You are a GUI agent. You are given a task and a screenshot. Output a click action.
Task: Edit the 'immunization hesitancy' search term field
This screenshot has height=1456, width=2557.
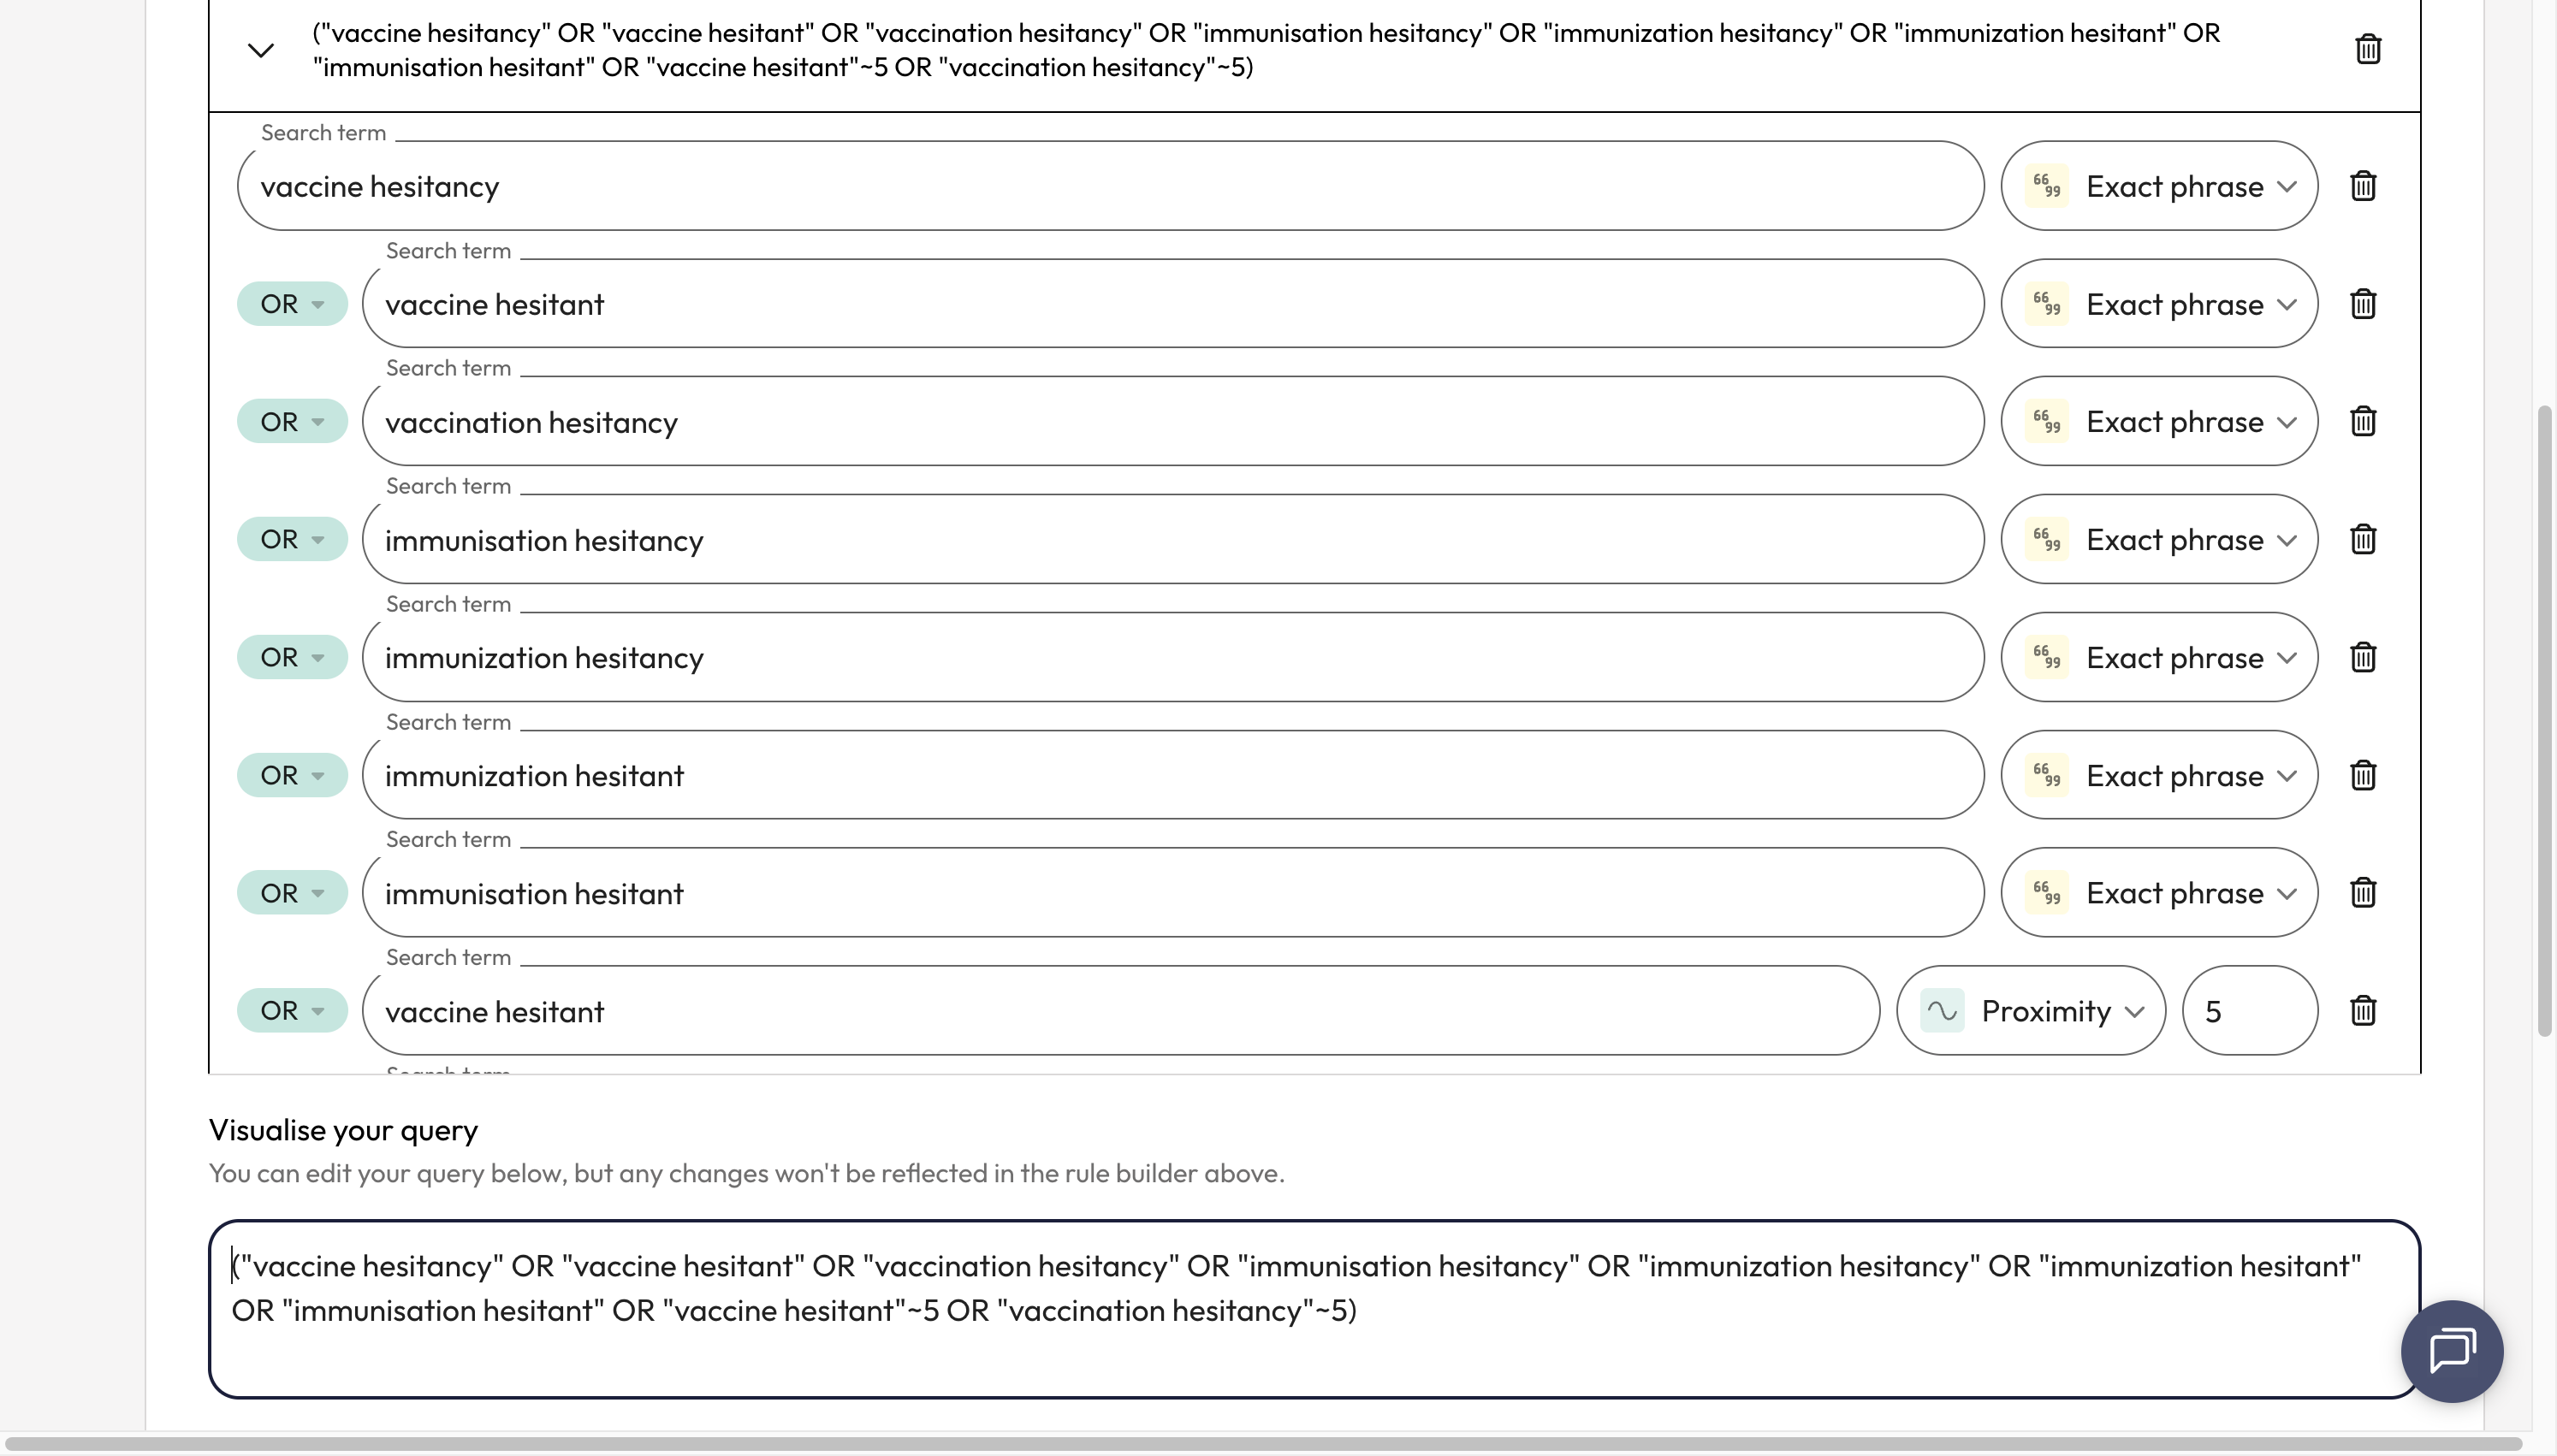(1173, 657)
